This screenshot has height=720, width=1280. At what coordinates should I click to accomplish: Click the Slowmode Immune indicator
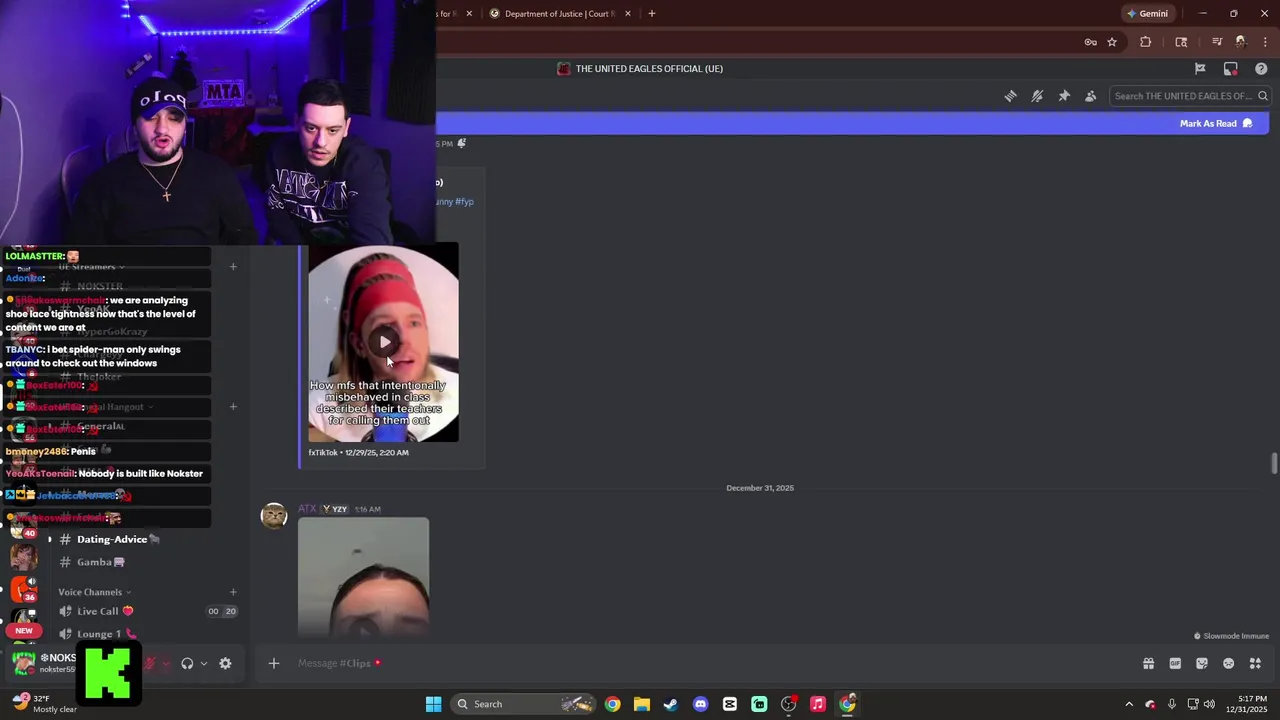click(x=1231, y=636)
